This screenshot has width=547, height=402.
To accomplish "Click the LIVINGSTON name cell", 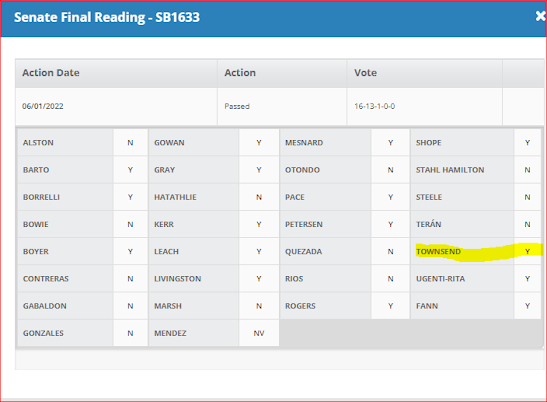I will [194, 278].
